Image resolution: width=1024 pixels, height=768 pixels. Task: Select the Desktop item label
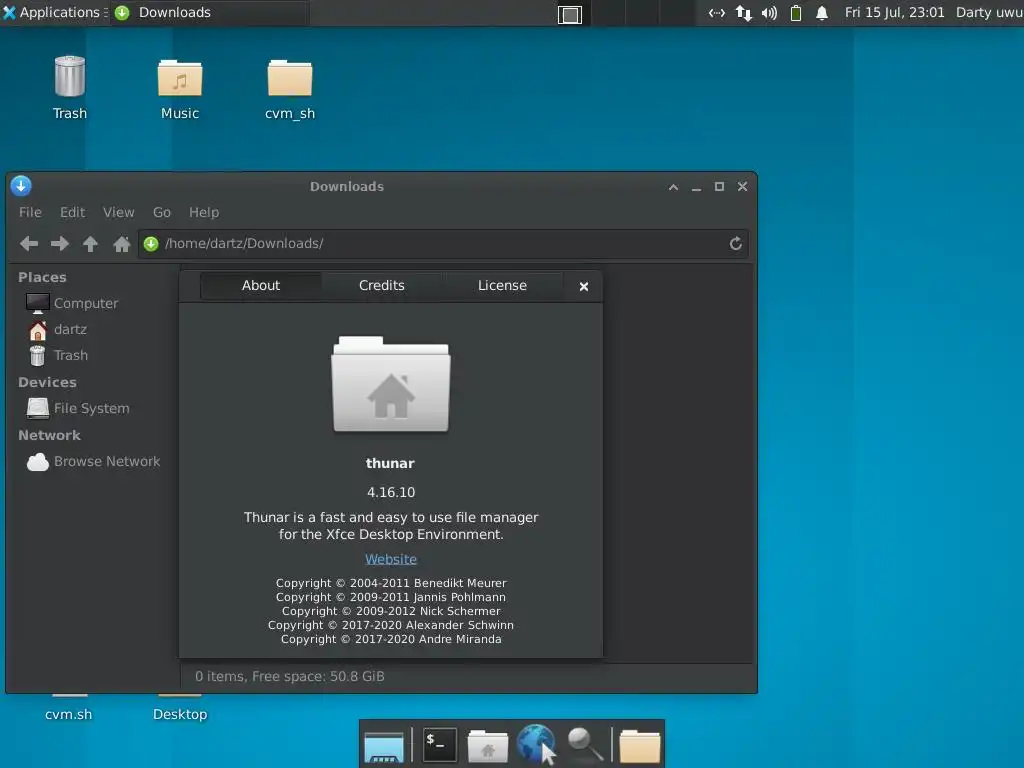[x=180, y=714]
